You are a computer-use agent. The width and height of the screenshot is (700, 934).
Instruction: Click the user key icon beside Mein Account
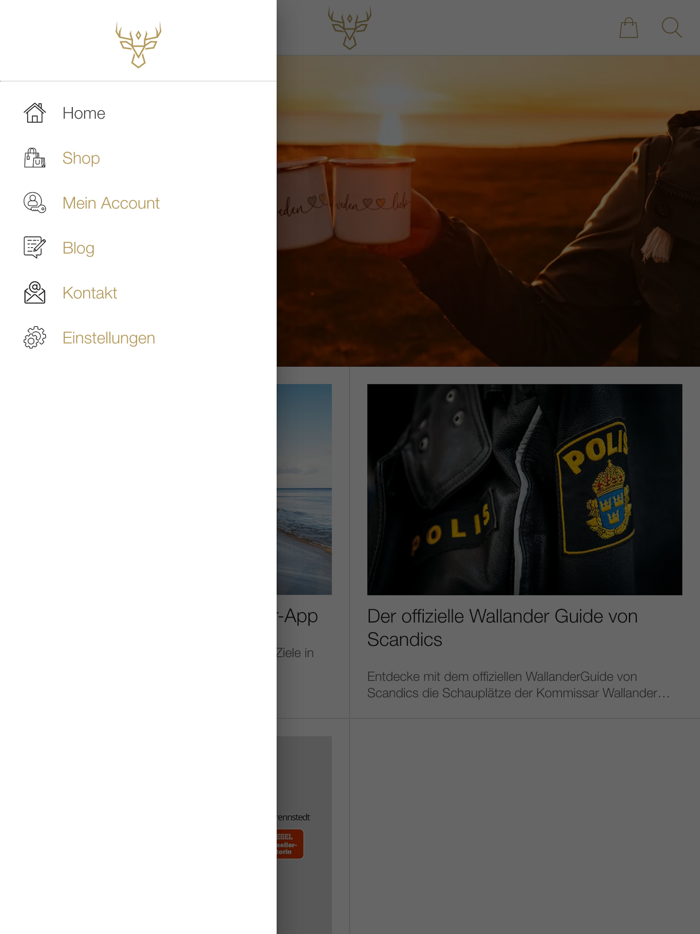click(35, 203)
